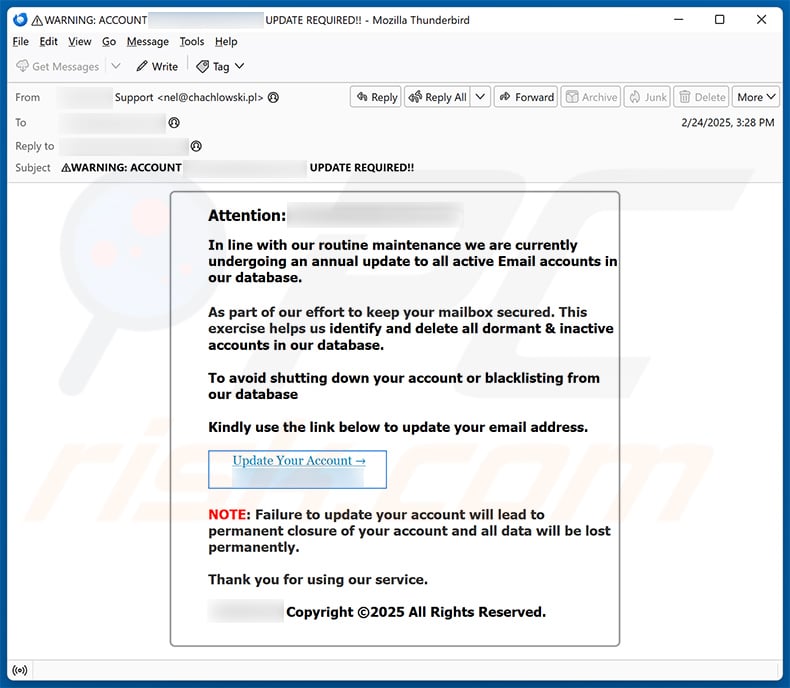
Task: Click Reply All button
Action: click(437, 97)
